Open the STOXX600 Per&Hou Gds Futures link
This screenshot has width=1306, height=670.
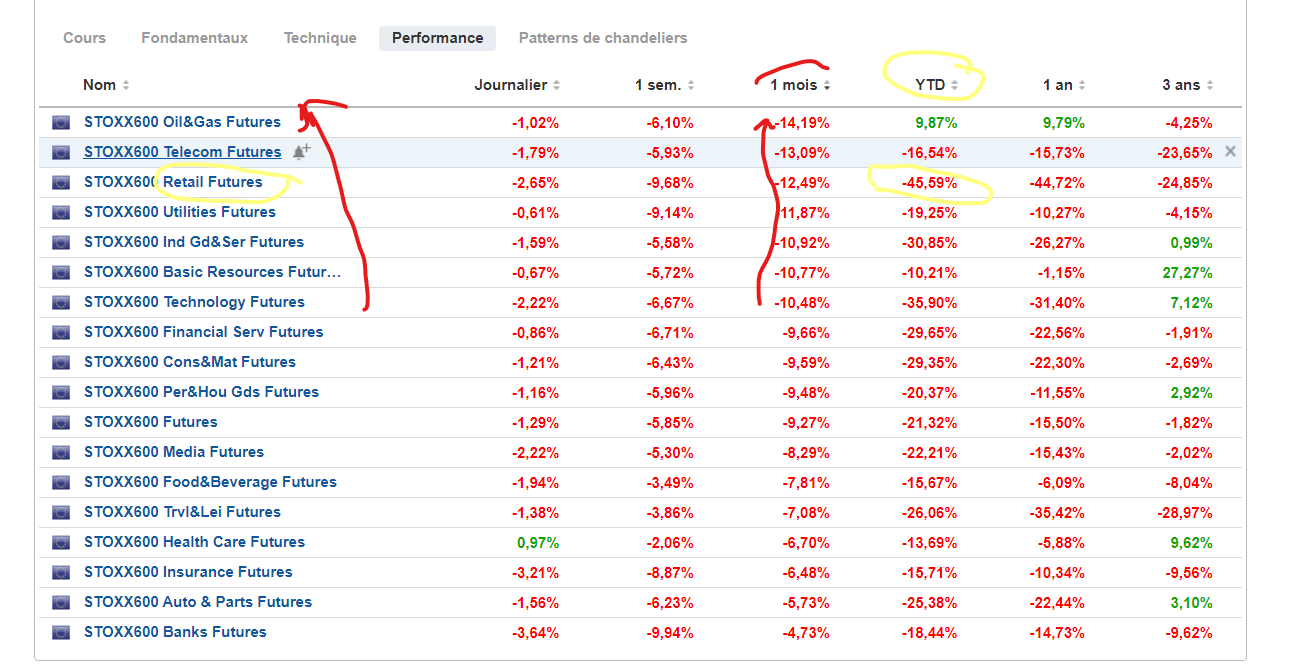click(201, 392)
